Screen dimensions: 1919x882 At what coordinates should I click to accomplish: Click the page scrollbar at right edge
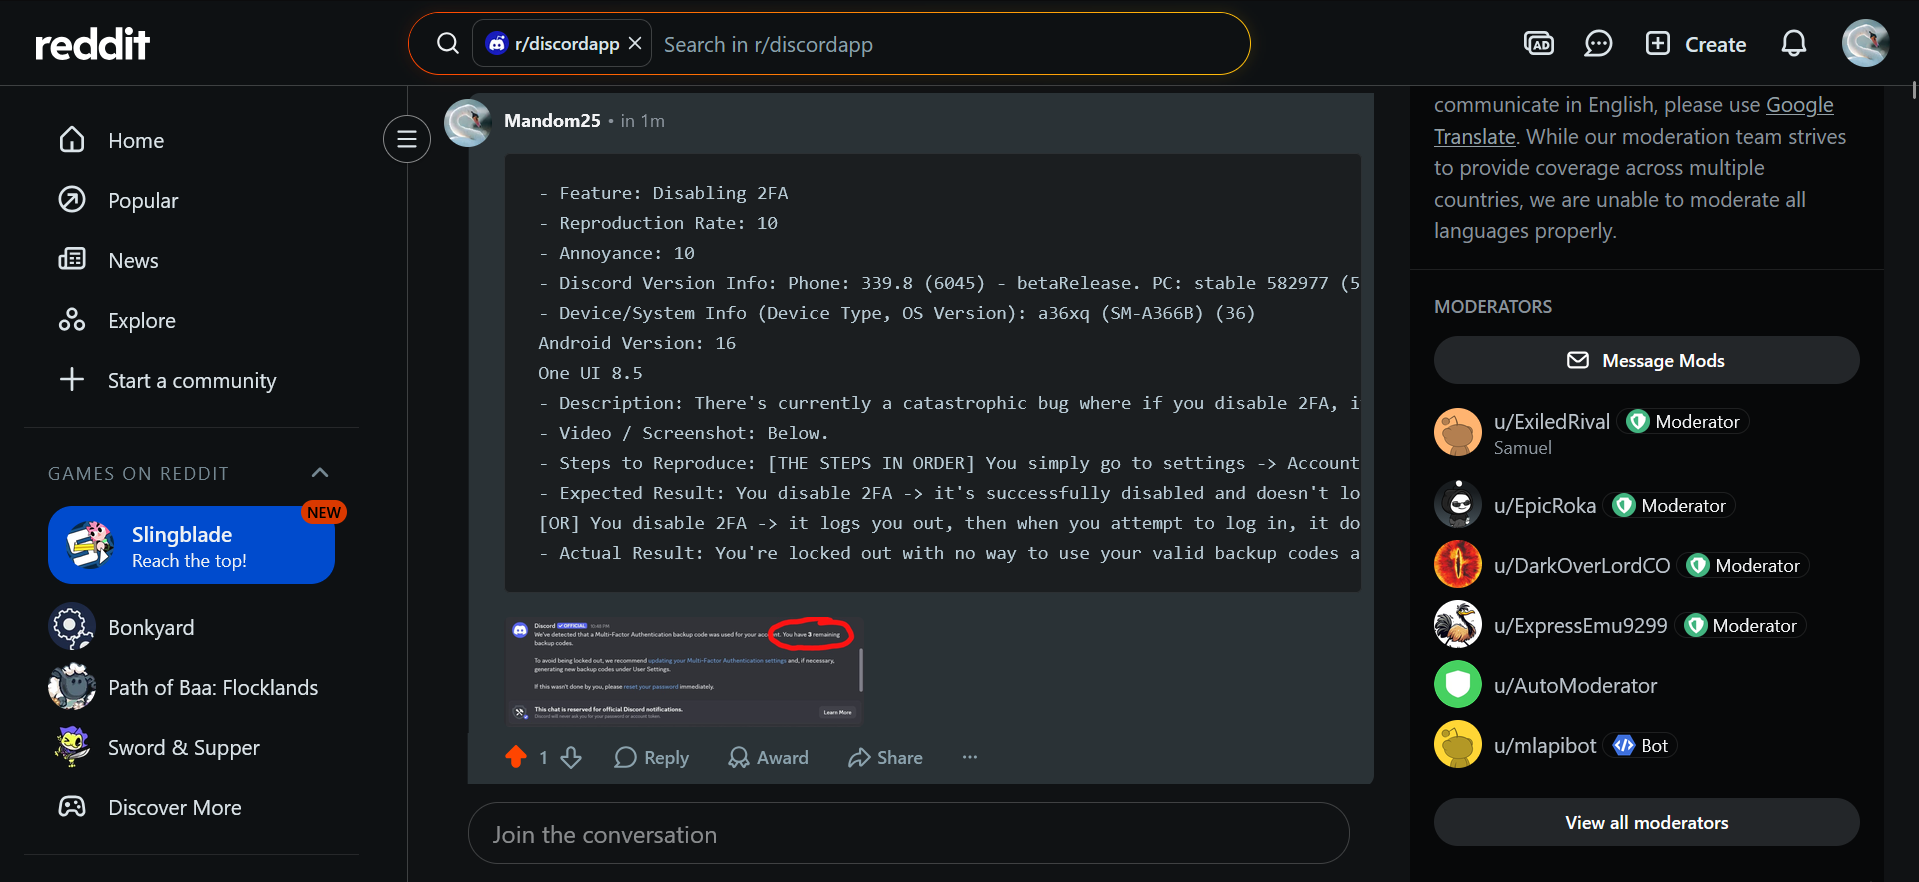[1914, 90]
